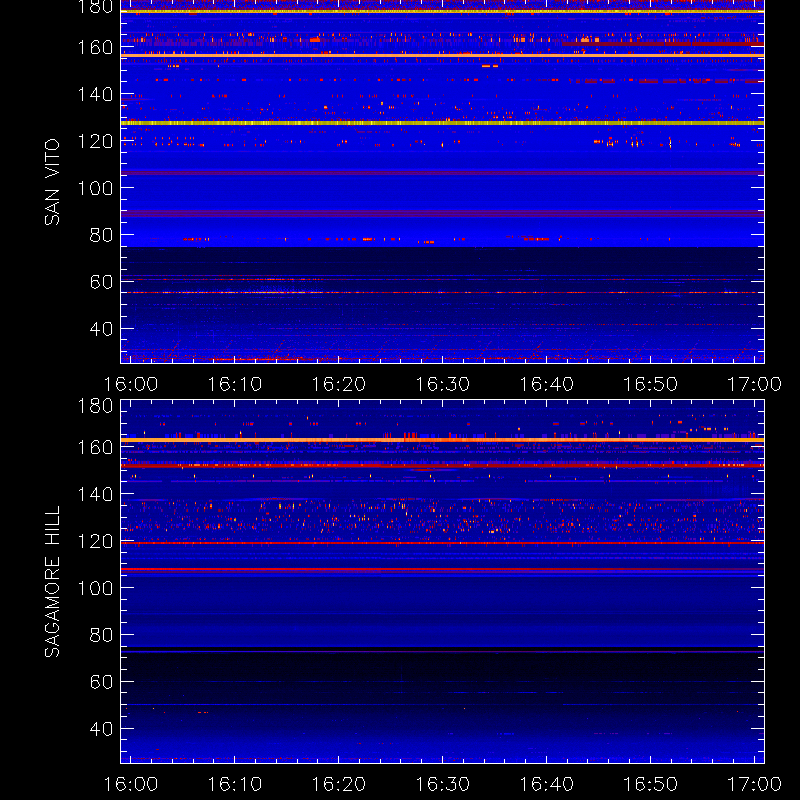Click 16:30 under the San Vito plot

point(443,384)
